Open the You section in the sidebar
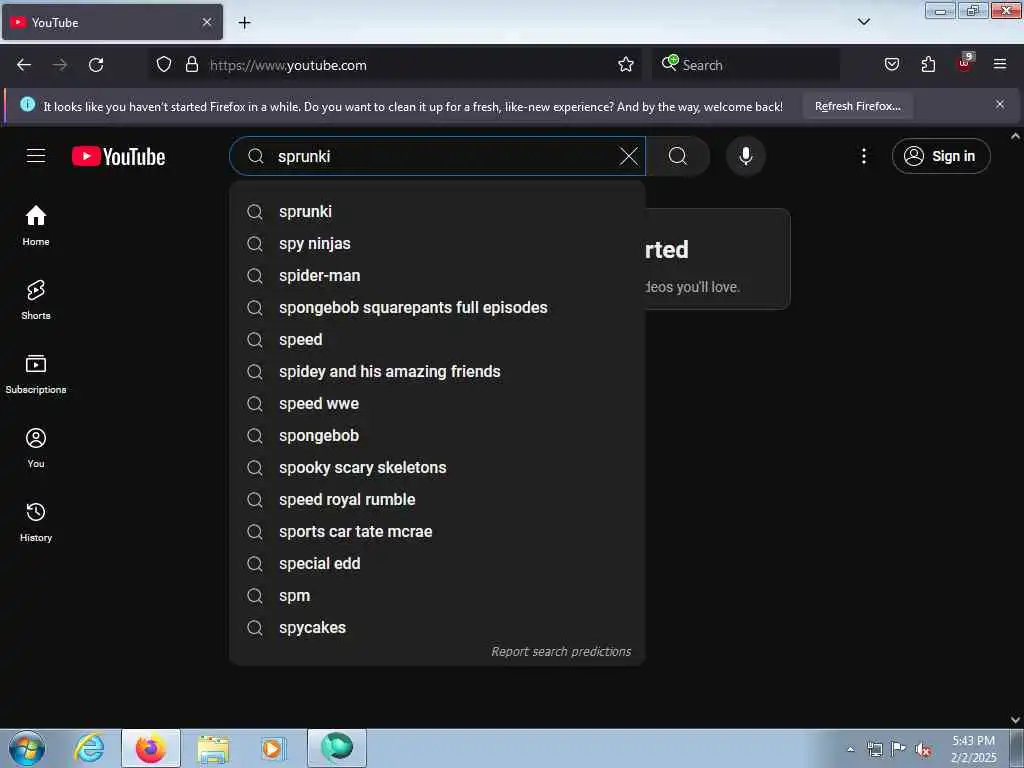Viewport: 1024px width, 768px height. click(36, 448)
